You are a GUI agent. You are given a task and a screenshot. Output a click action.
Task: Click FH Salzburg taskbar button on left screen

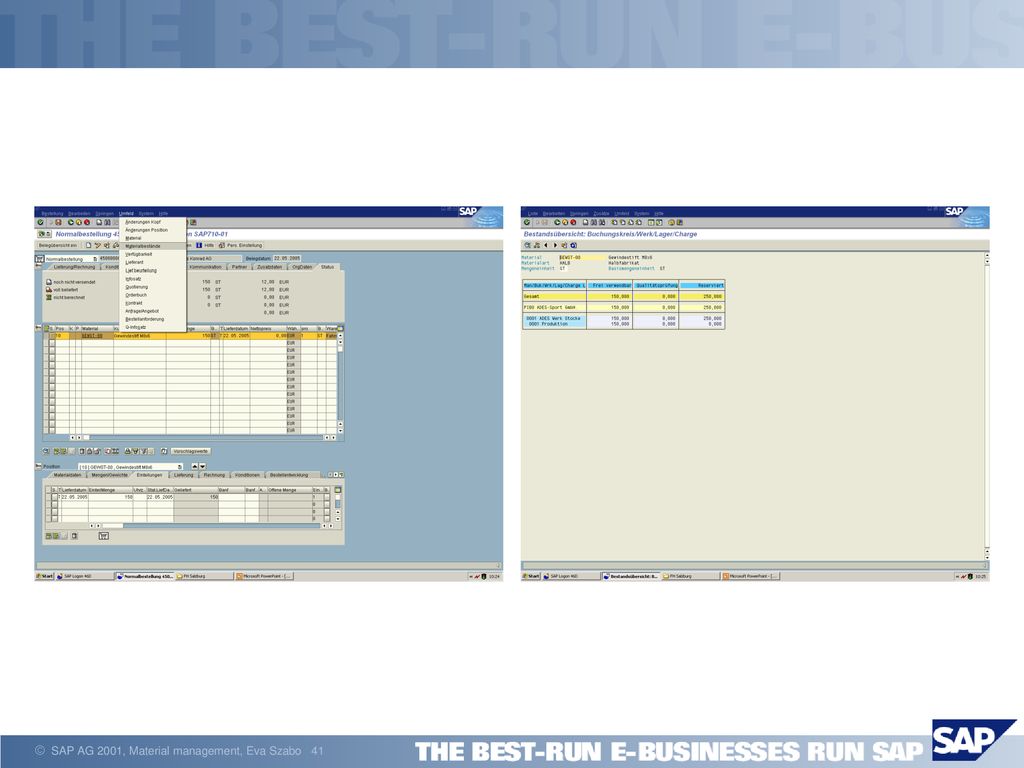[204, 577]
